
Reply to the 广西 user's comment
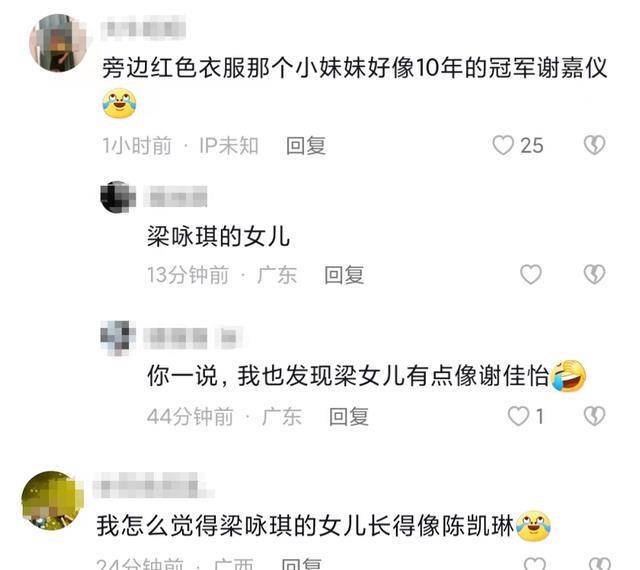301,564
